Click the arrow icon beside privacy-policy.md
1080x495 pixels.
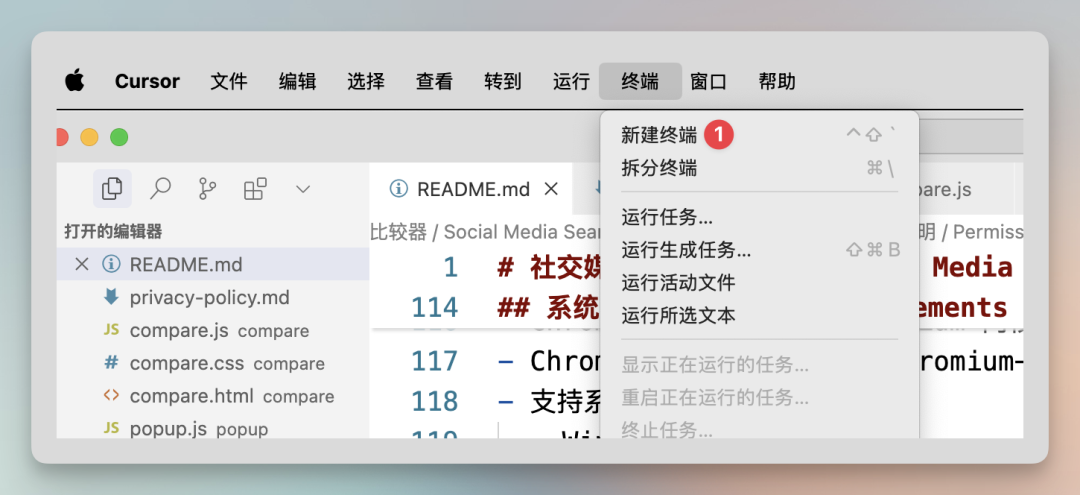pyautogui.click(x=111, y=297)
